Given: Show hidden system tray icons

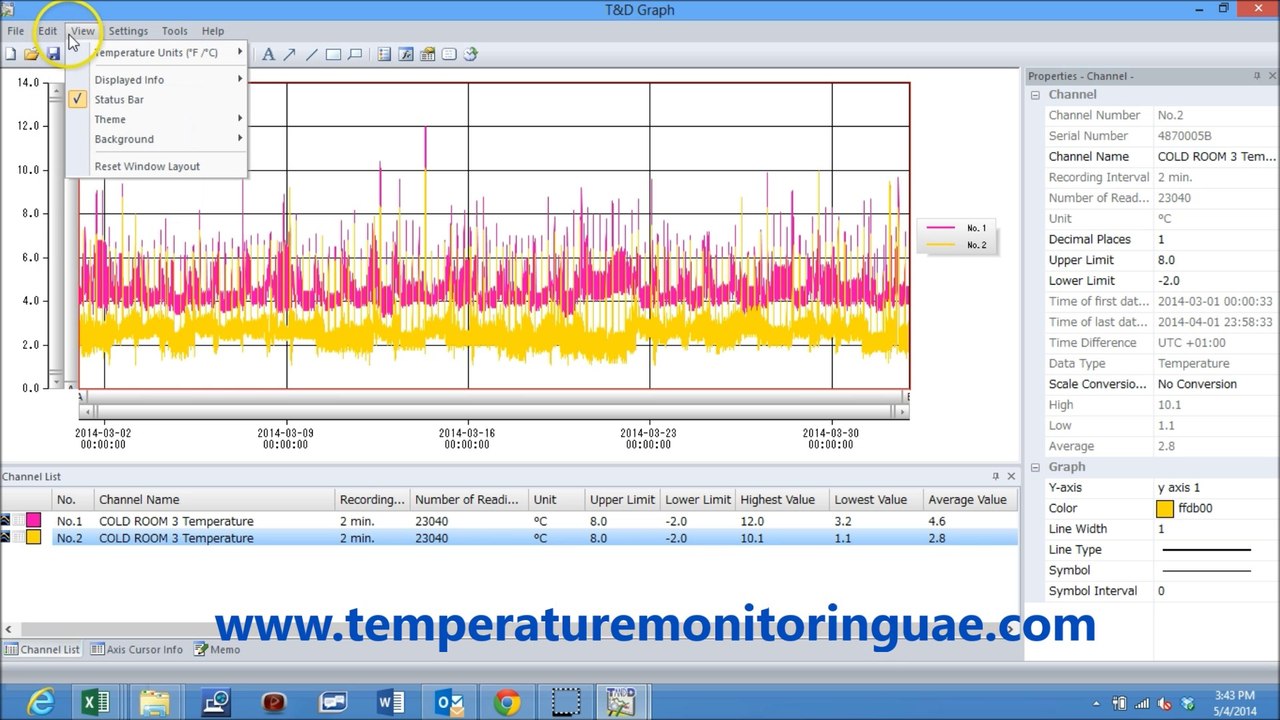Looking at the screenshot, I should [x=1097, y=703].
